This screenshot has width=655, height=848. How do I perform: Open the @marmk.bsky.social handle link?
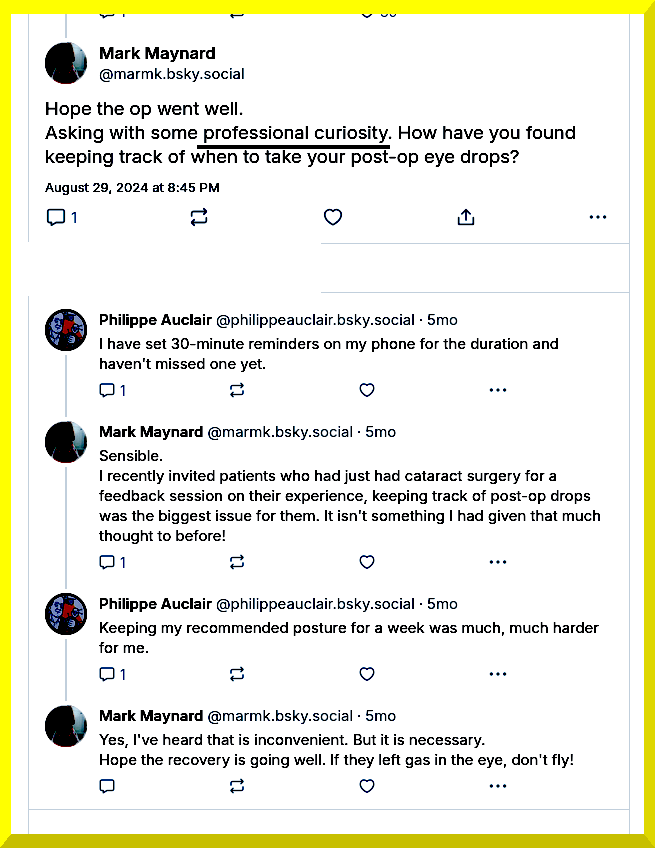[172, 73]
